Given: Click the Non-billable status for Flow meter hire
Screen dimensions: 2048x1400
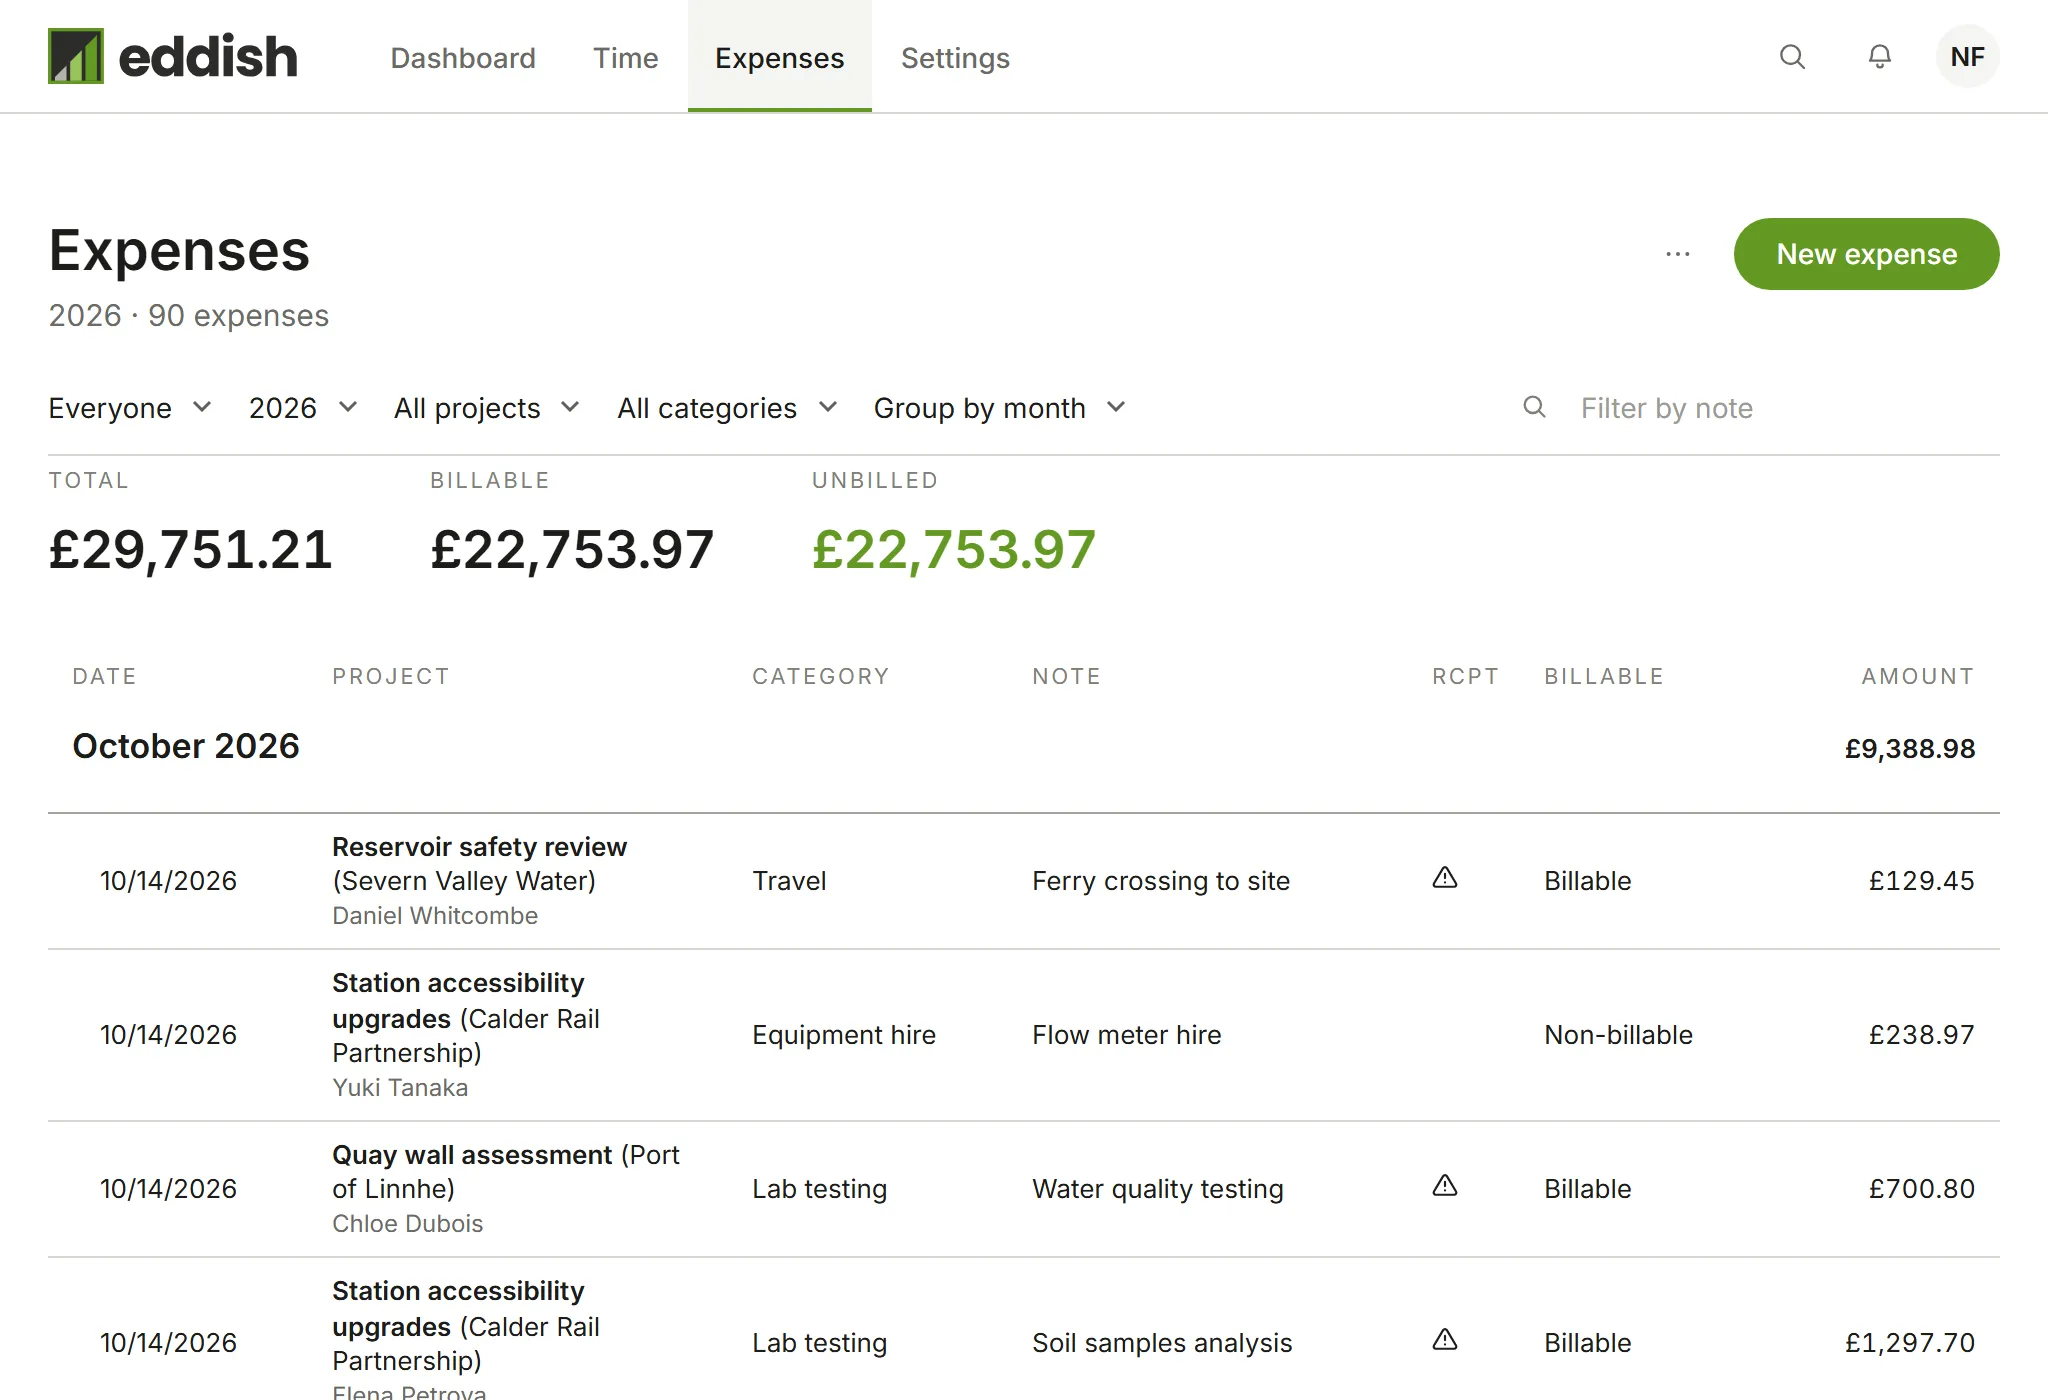Looking at the screenshot, I should (1618, 1035).
